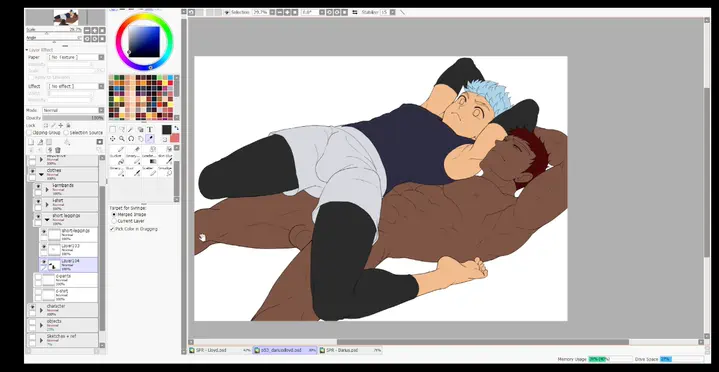Viewport: 719px width, 372px height.
Task: Select the Eyedropper color picker tool
Action: pos(149,139)
